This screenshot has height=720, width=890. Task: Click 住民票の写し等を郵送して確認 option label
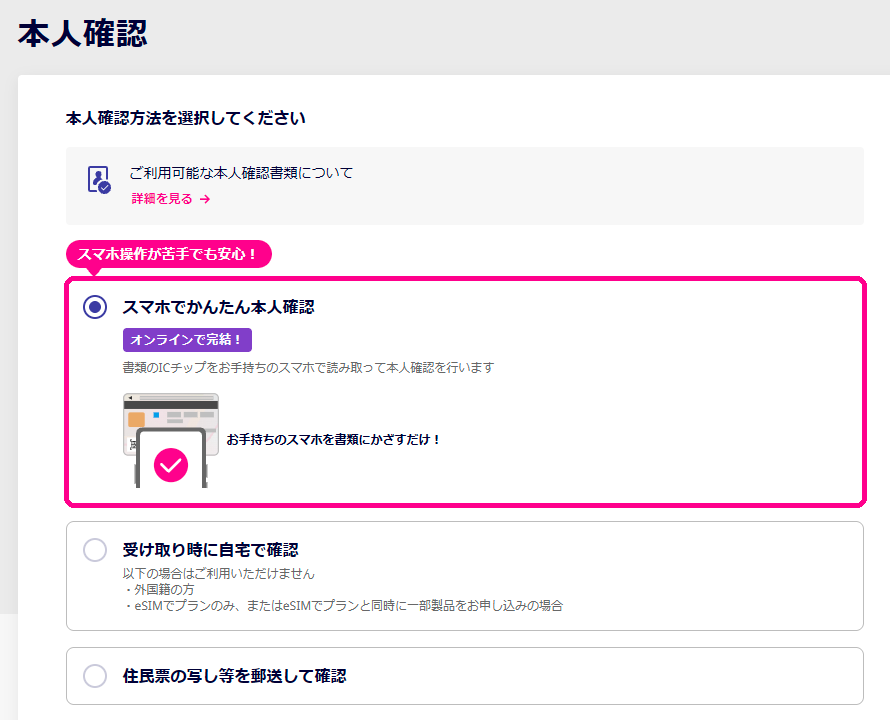[x=234, y=676]
